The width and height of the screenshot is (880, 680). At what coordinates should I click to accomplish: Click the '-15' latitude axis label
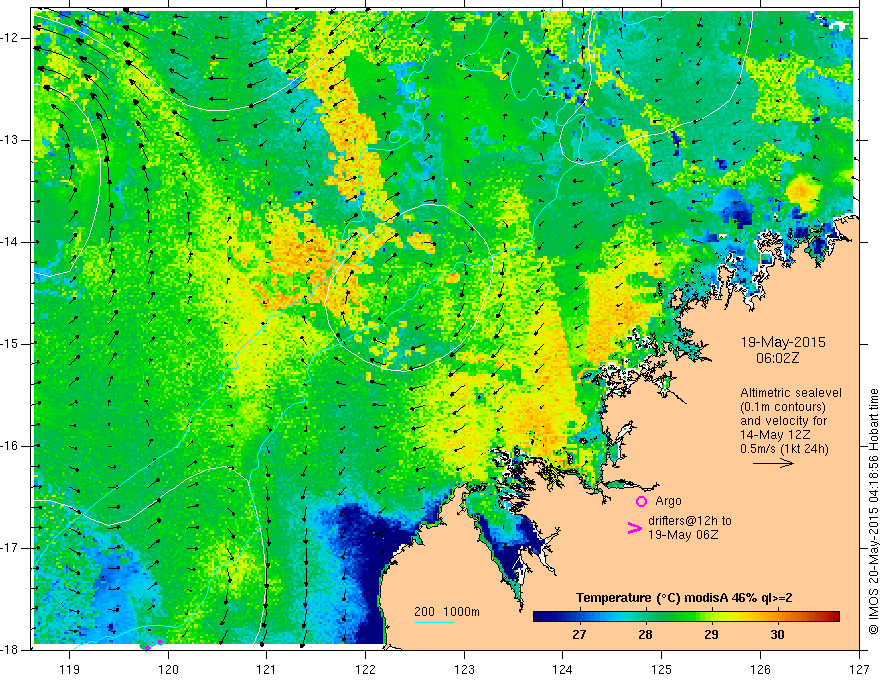click(10, 344)
